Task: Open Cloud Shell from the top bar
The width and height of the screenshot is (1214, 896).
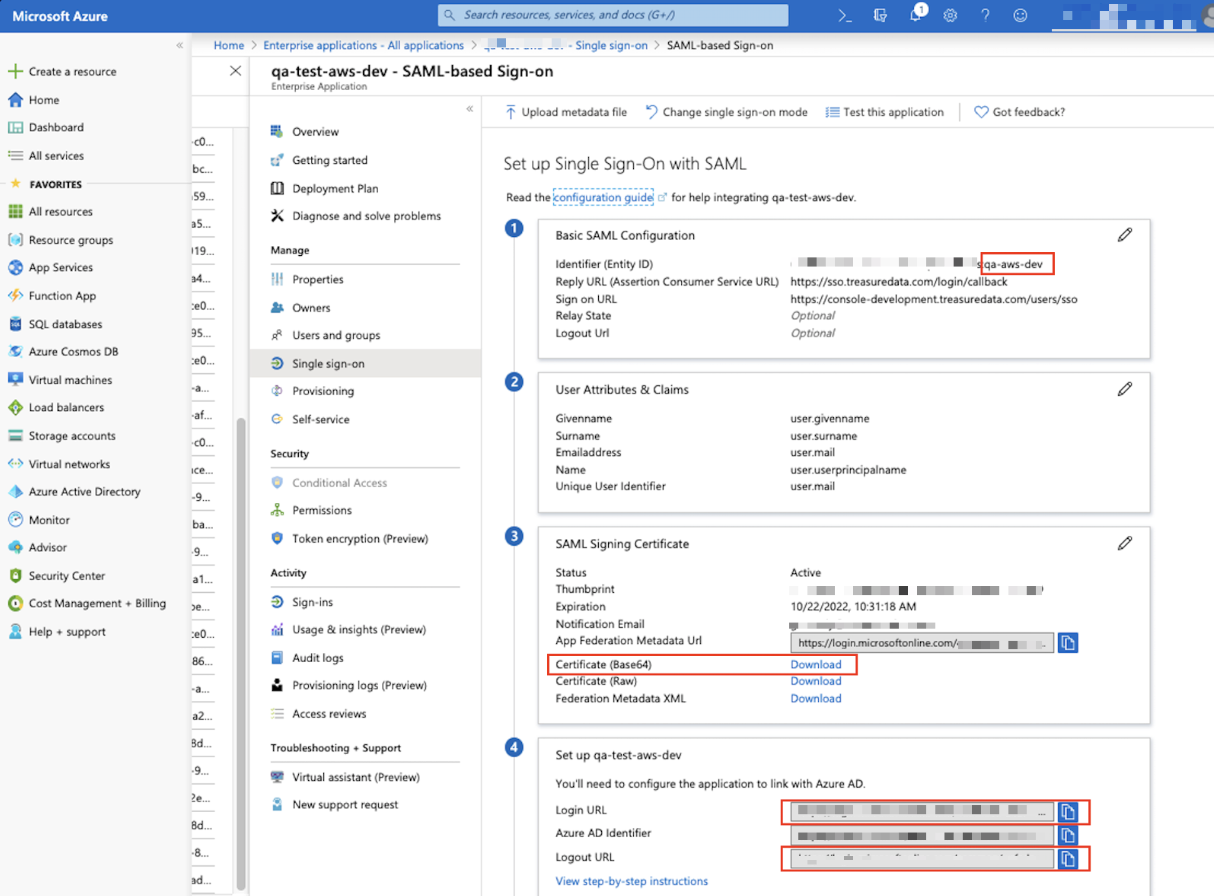Action: 845,16
